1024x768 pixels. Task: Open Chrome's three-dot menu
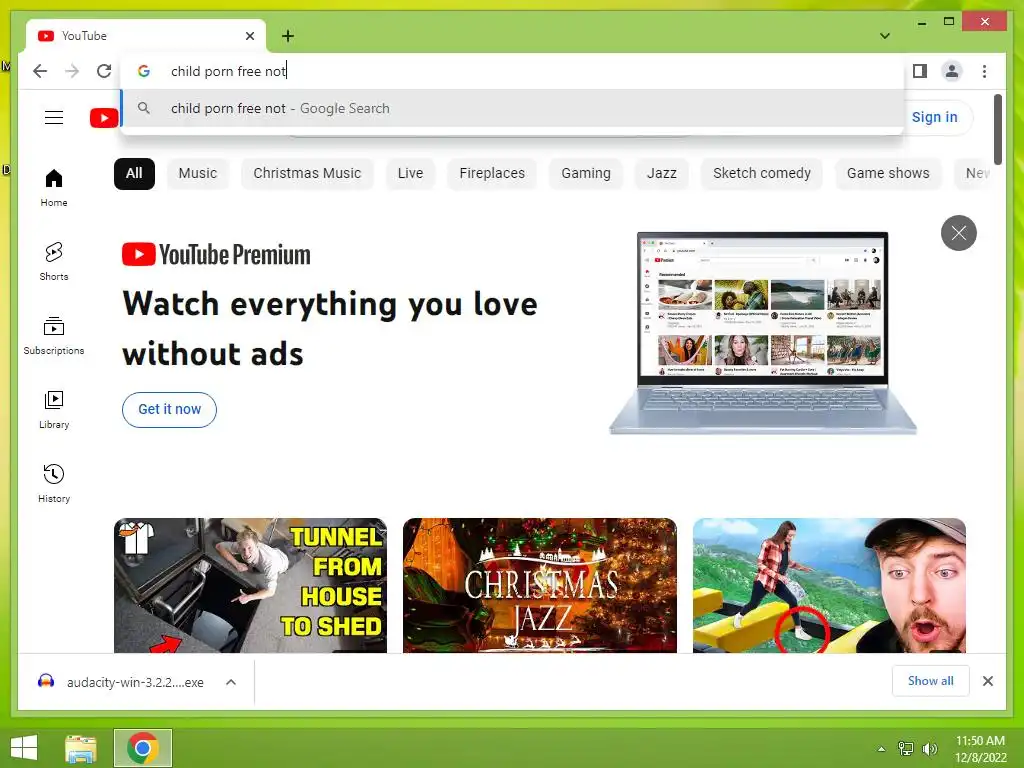click(x=984, y=71)
